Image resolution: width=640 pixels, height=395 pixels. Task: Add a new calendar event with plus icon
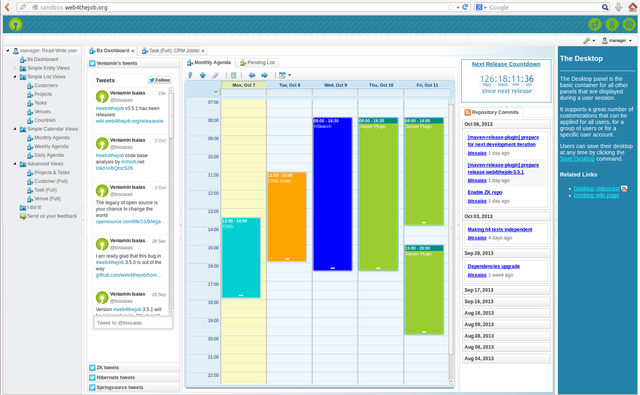point(203,75)
